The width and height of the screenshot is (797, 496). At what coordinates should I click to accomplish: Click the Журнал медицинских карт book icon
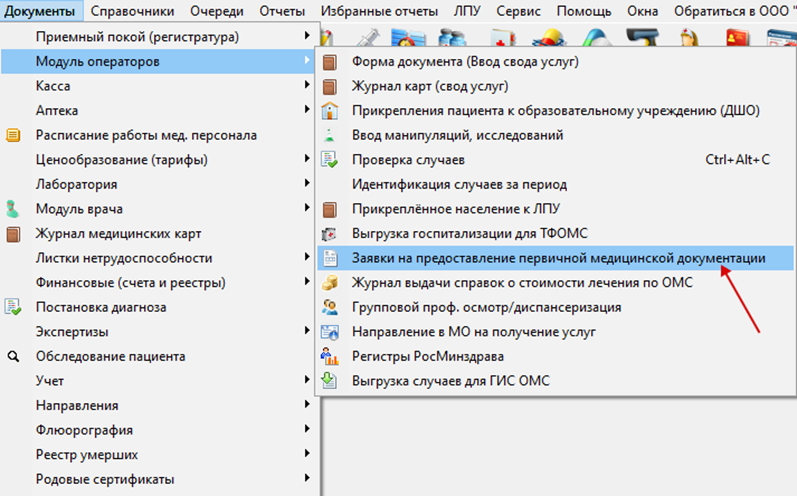point(13,234)
